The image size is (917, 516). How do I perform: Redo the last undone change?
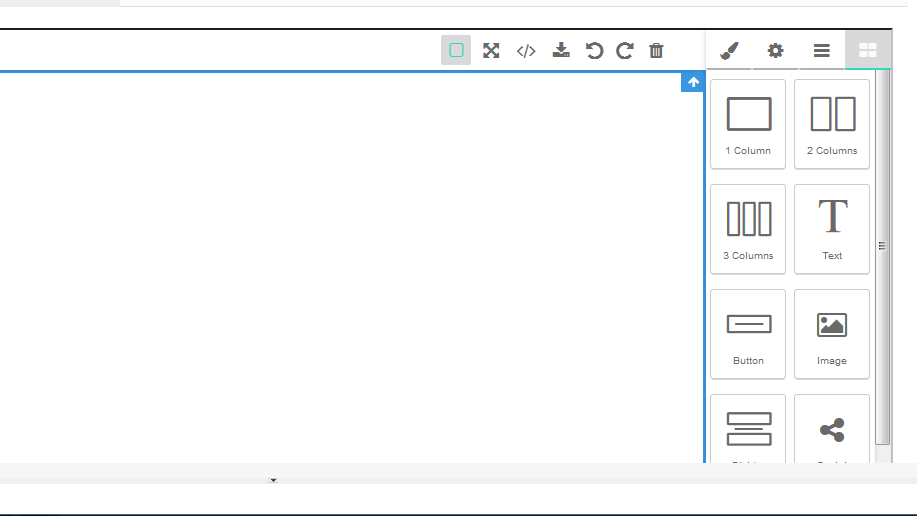tap(625, 51)
